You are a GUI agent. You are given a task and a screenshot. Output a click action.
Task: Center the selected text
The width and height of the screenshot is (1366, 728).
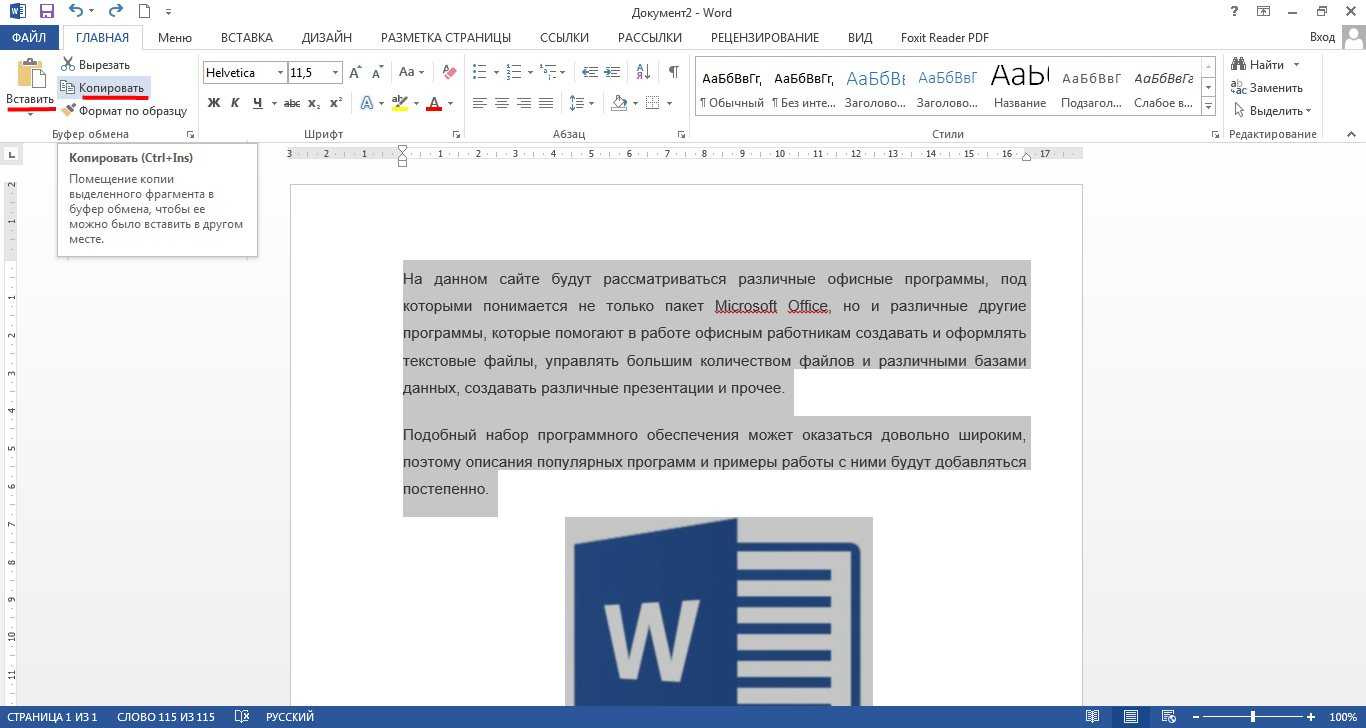click(x=502, y=103)
